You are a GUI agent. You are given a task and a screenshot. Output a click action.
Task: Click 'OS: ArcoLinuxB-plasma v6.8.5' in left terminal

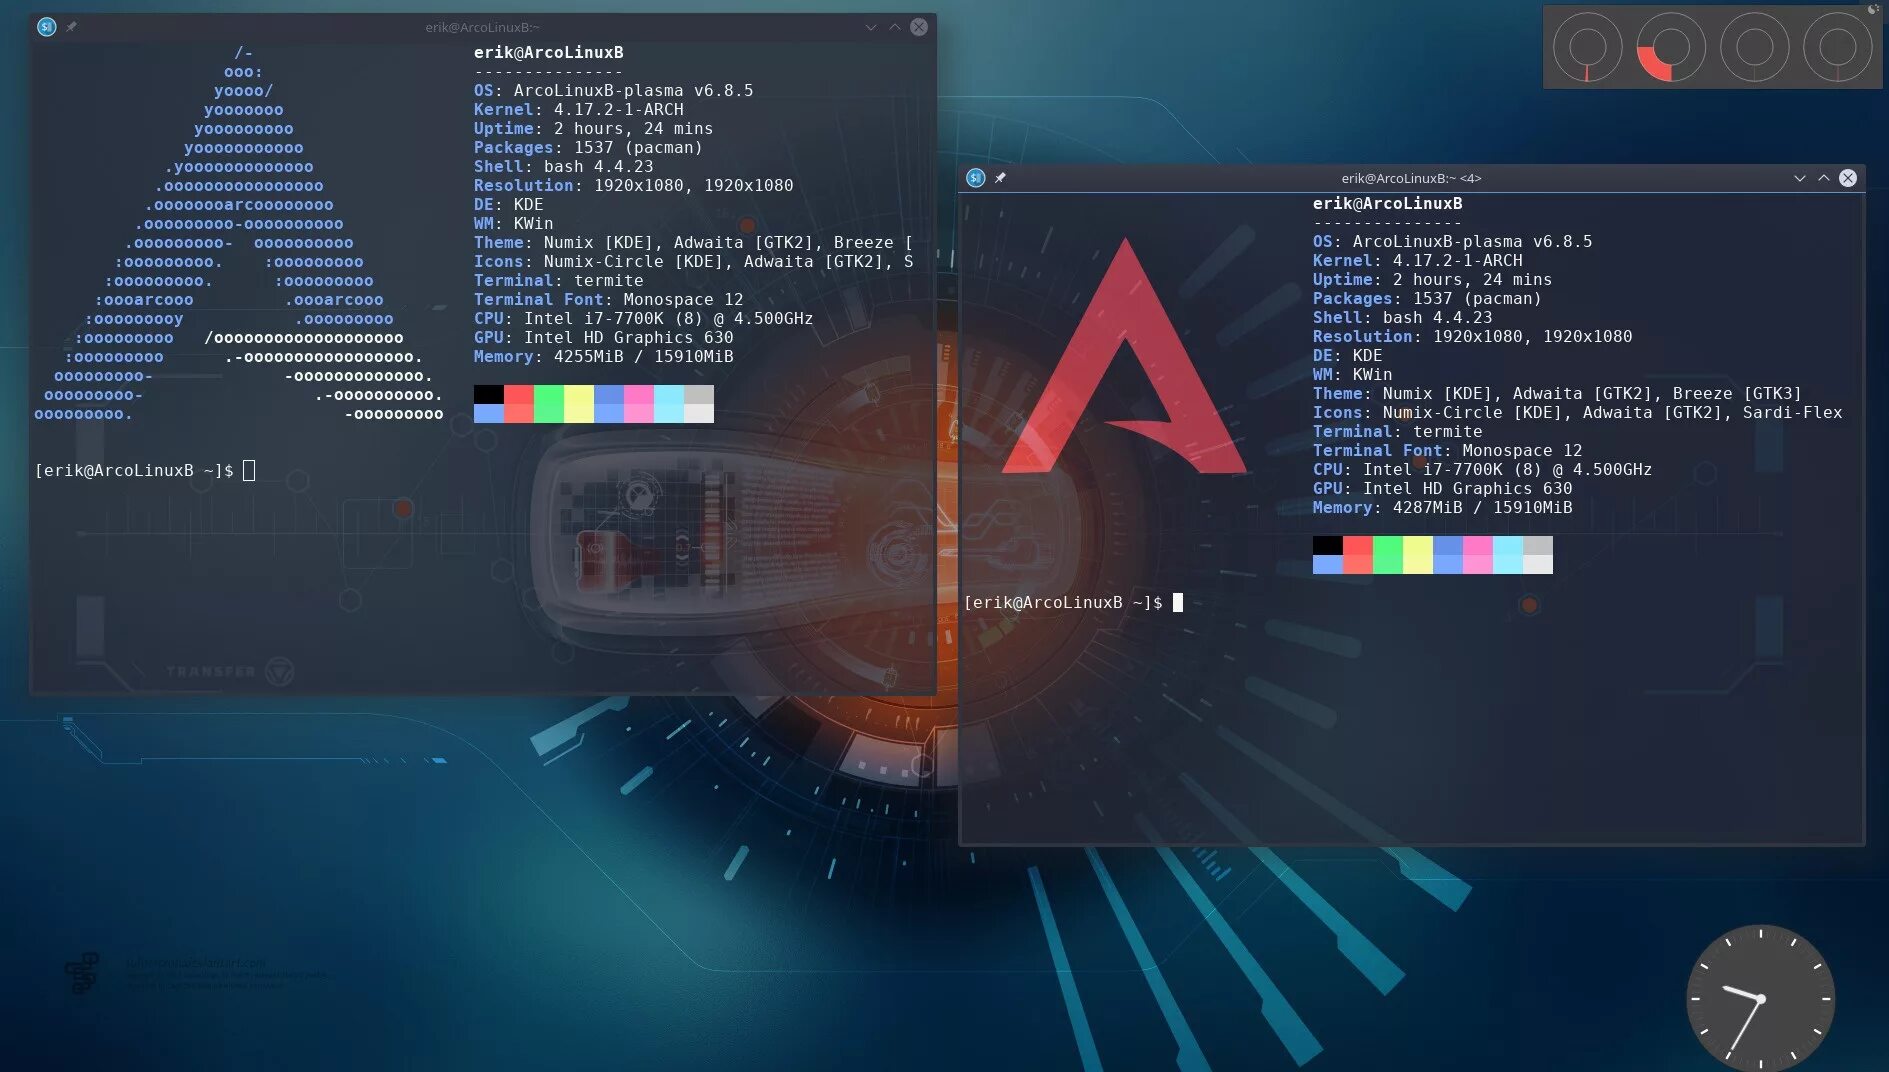(x=614, y=90)
